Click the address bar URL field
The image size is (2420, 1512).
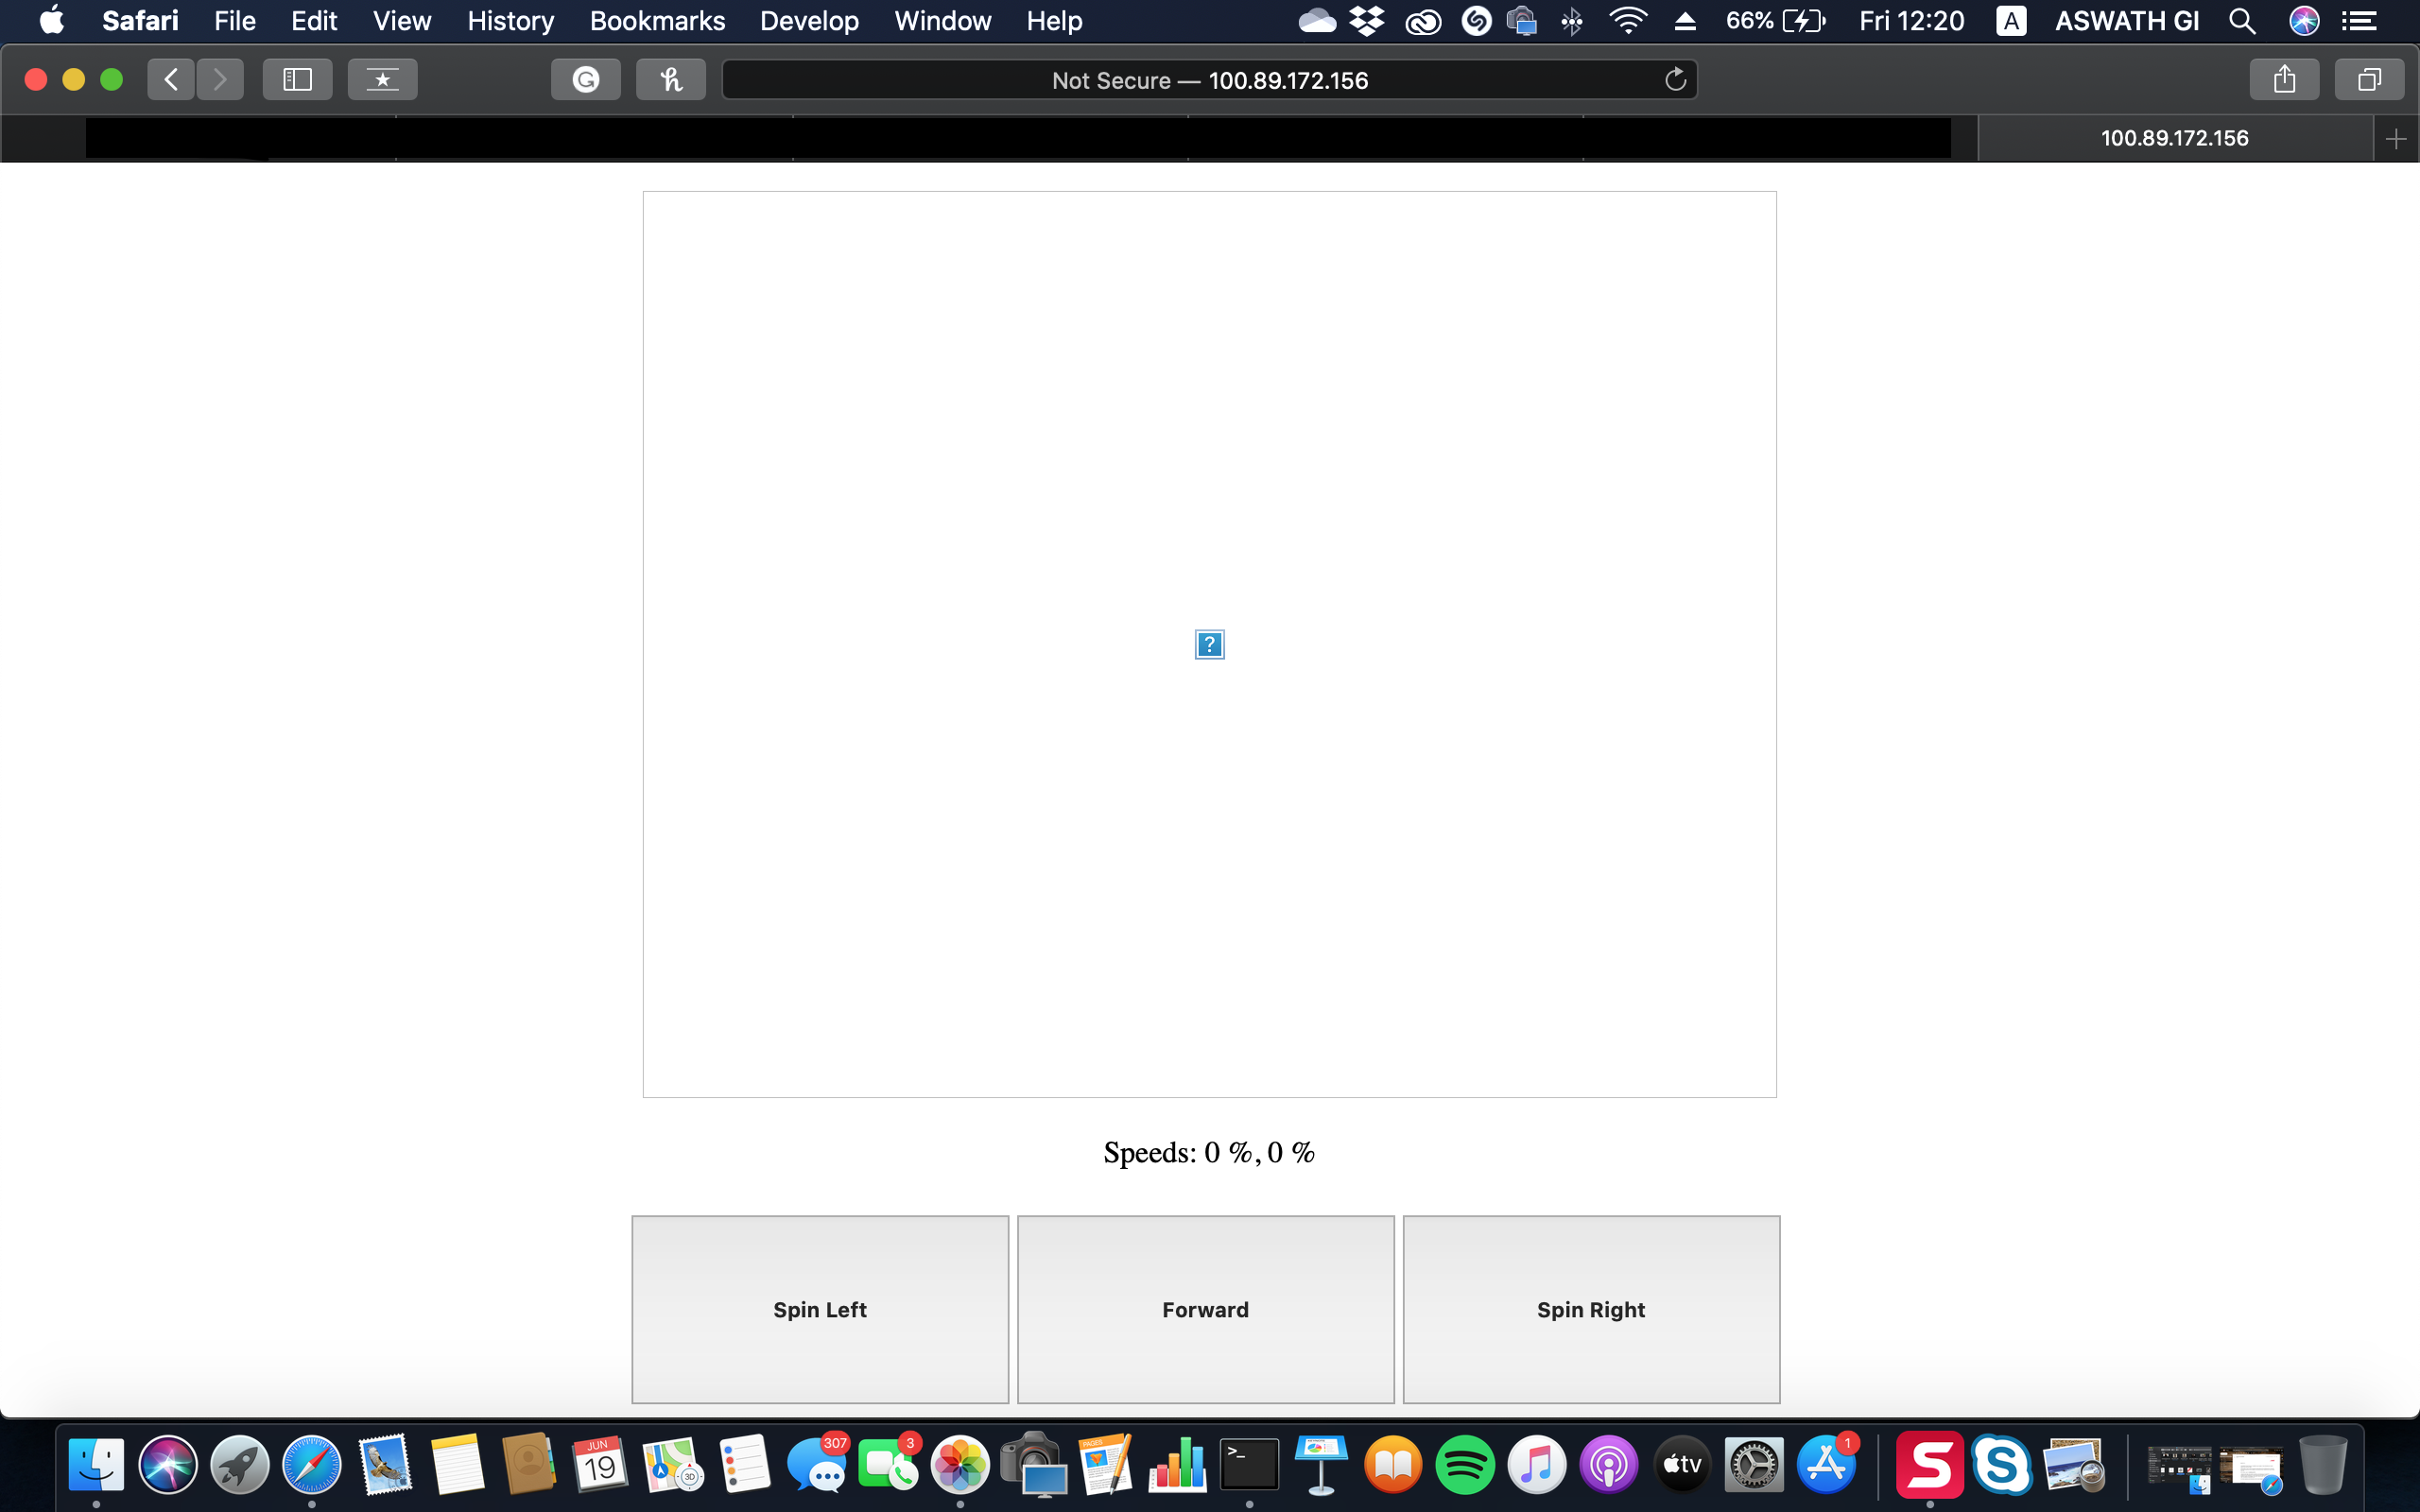[x=1209, y=80]
